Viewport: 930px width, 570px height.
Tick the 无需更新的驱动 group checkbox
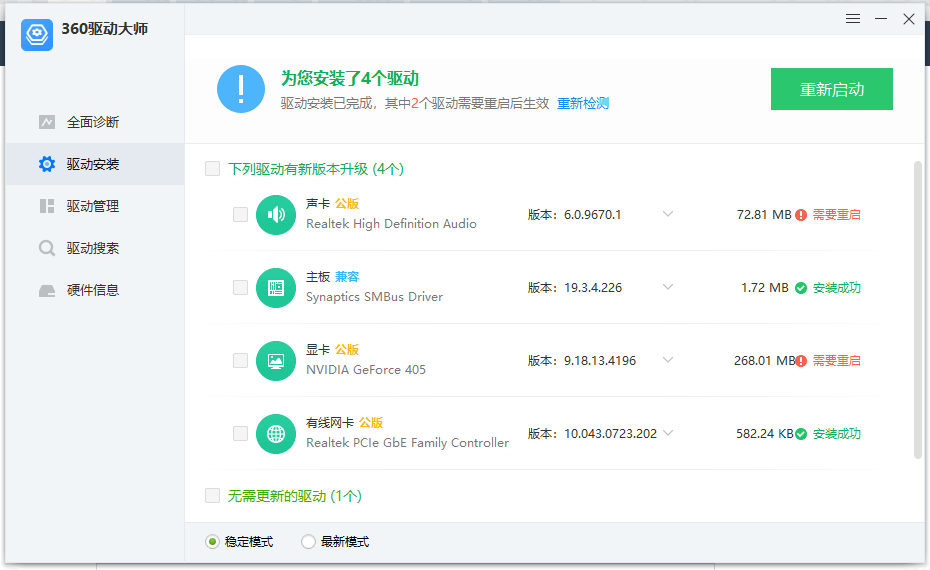pos(212,495)
